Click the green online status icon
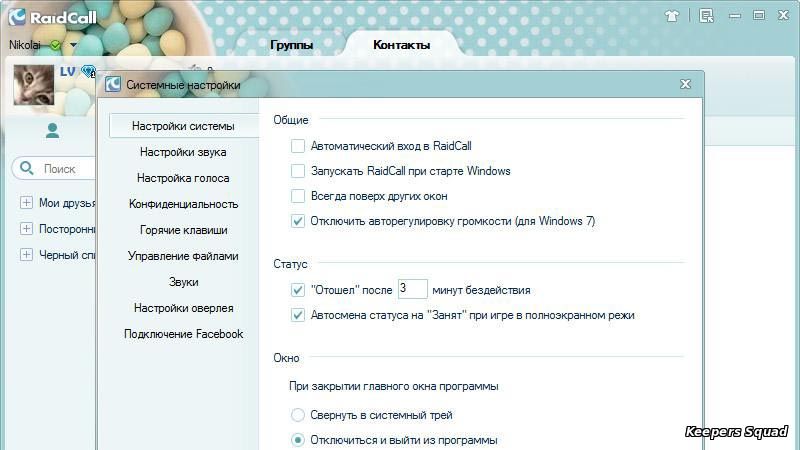This screenshot has height=450, width=800. pyautogui.click(x=55, y=45)
